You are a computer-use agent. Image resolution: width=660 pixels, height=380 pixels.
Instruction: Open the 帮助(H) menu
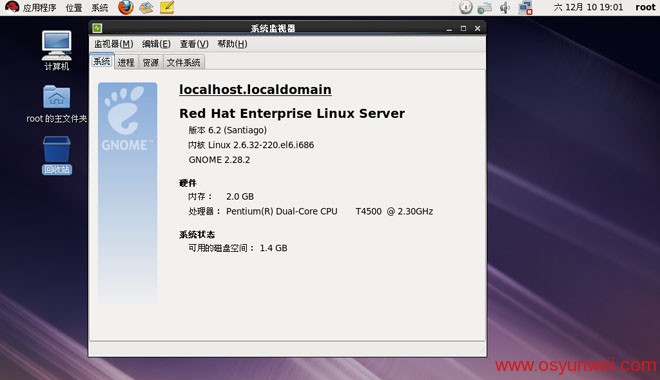(232, 44)
